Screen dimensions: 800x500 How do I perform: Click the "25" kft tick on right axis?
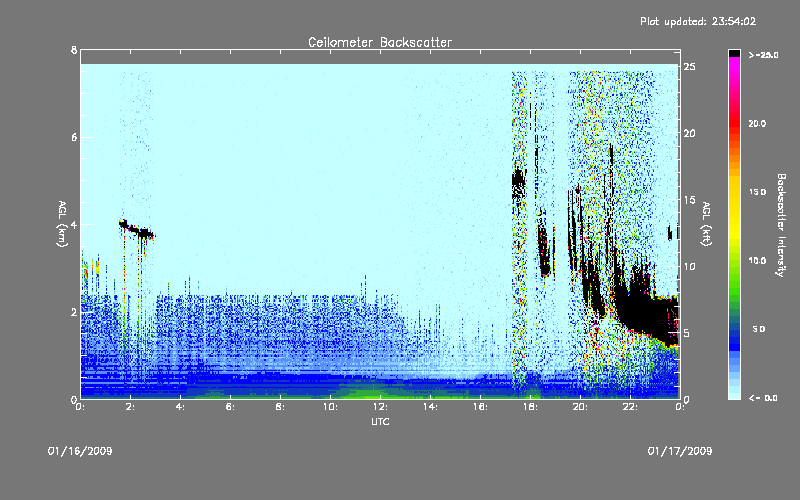[x=690, y=67]
